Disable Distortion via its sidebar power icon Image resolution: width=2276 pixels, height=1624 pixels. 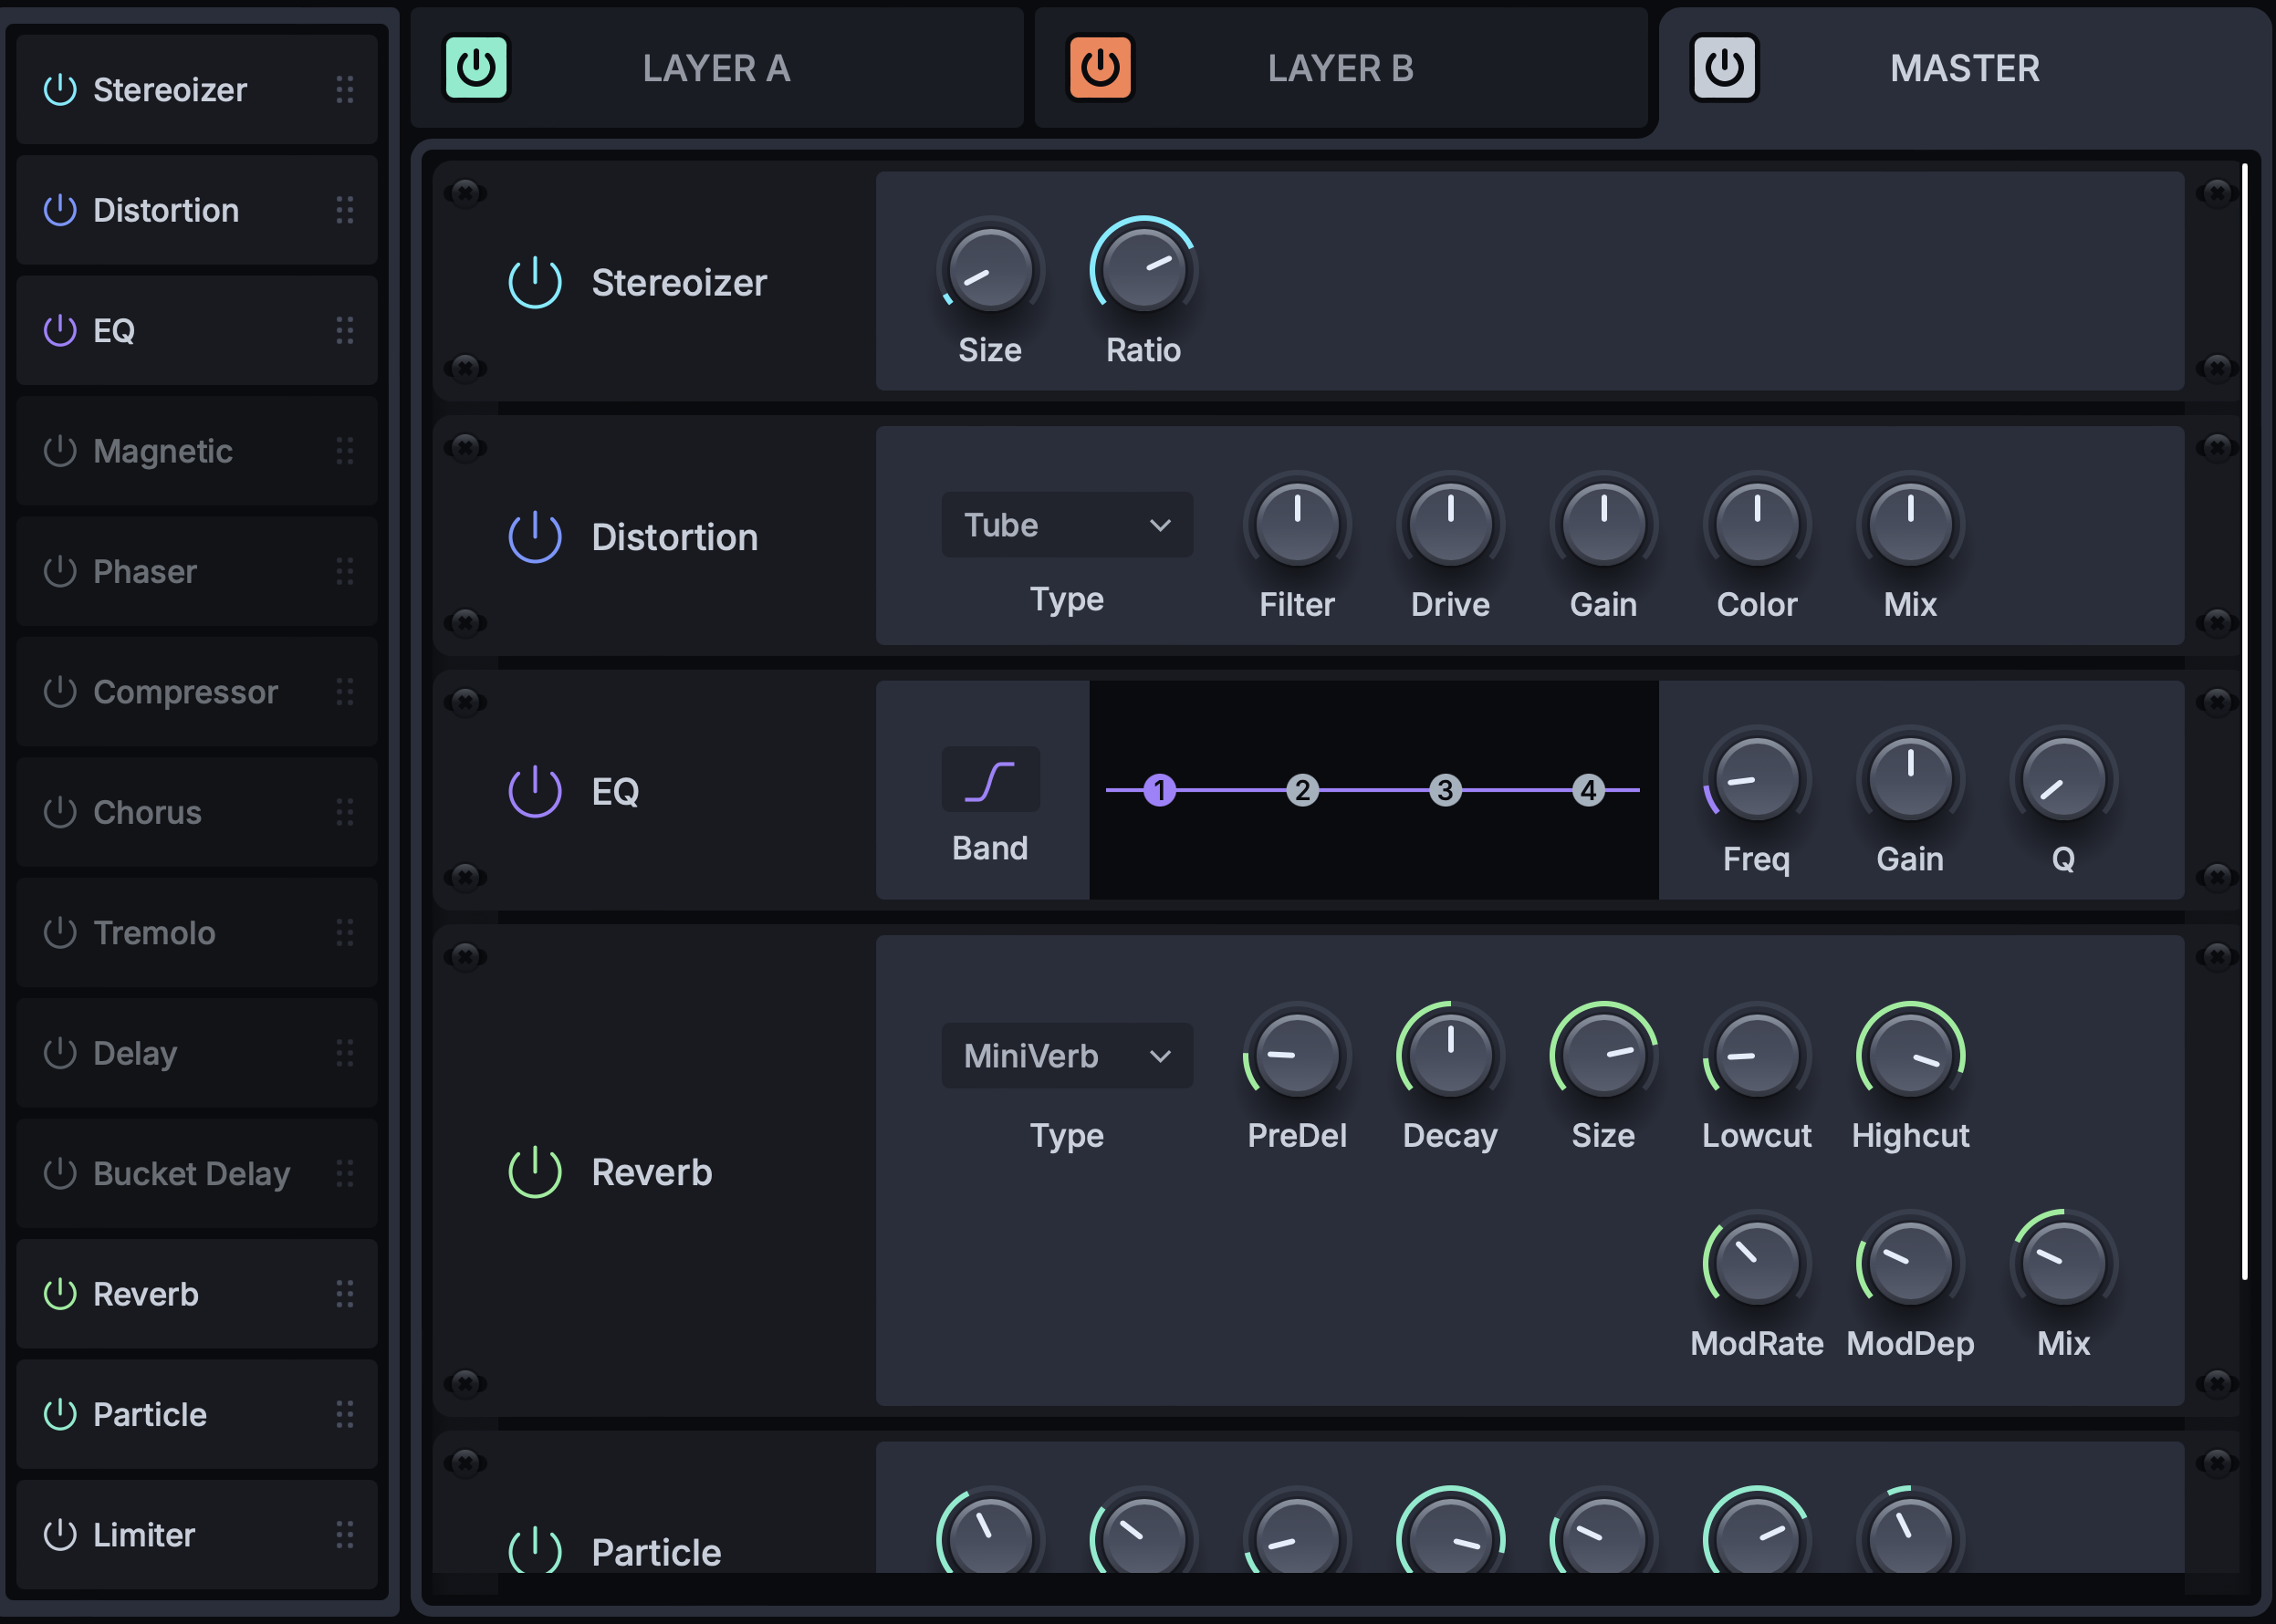tap(60, 210)
